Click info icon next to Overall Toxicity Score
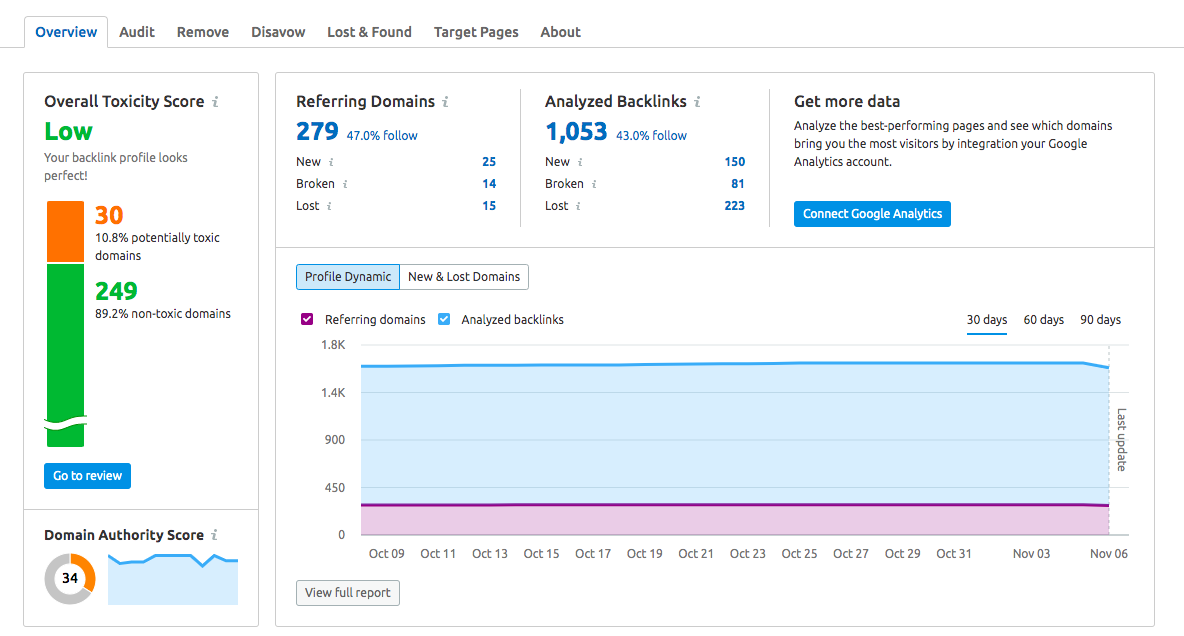 216,102
